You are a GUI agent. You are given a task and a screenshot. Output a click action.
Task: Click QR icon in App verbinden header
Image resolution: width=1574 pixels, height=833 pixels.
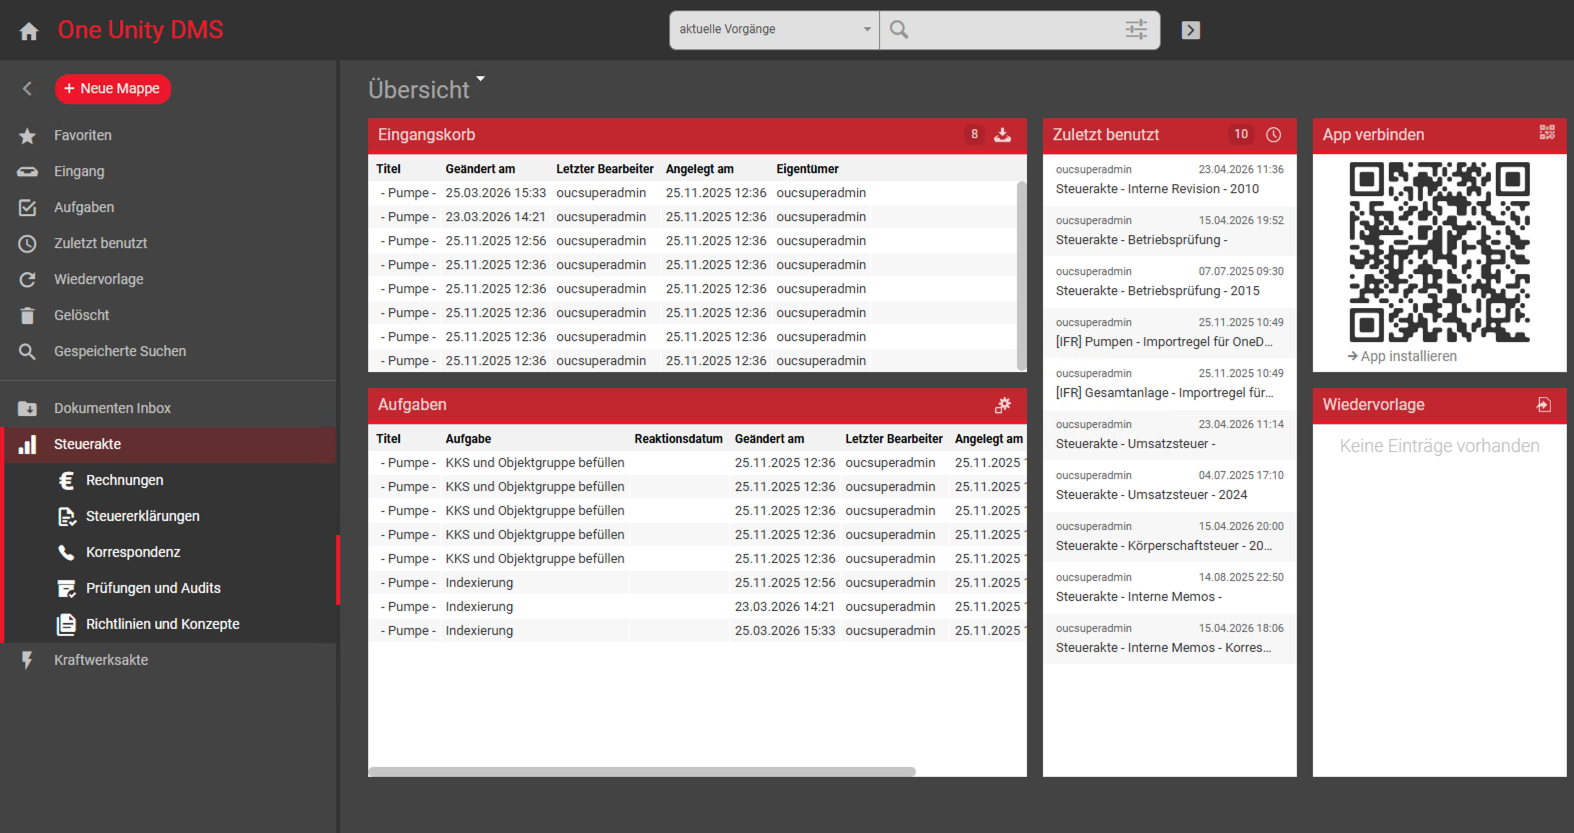point(1547,132)
